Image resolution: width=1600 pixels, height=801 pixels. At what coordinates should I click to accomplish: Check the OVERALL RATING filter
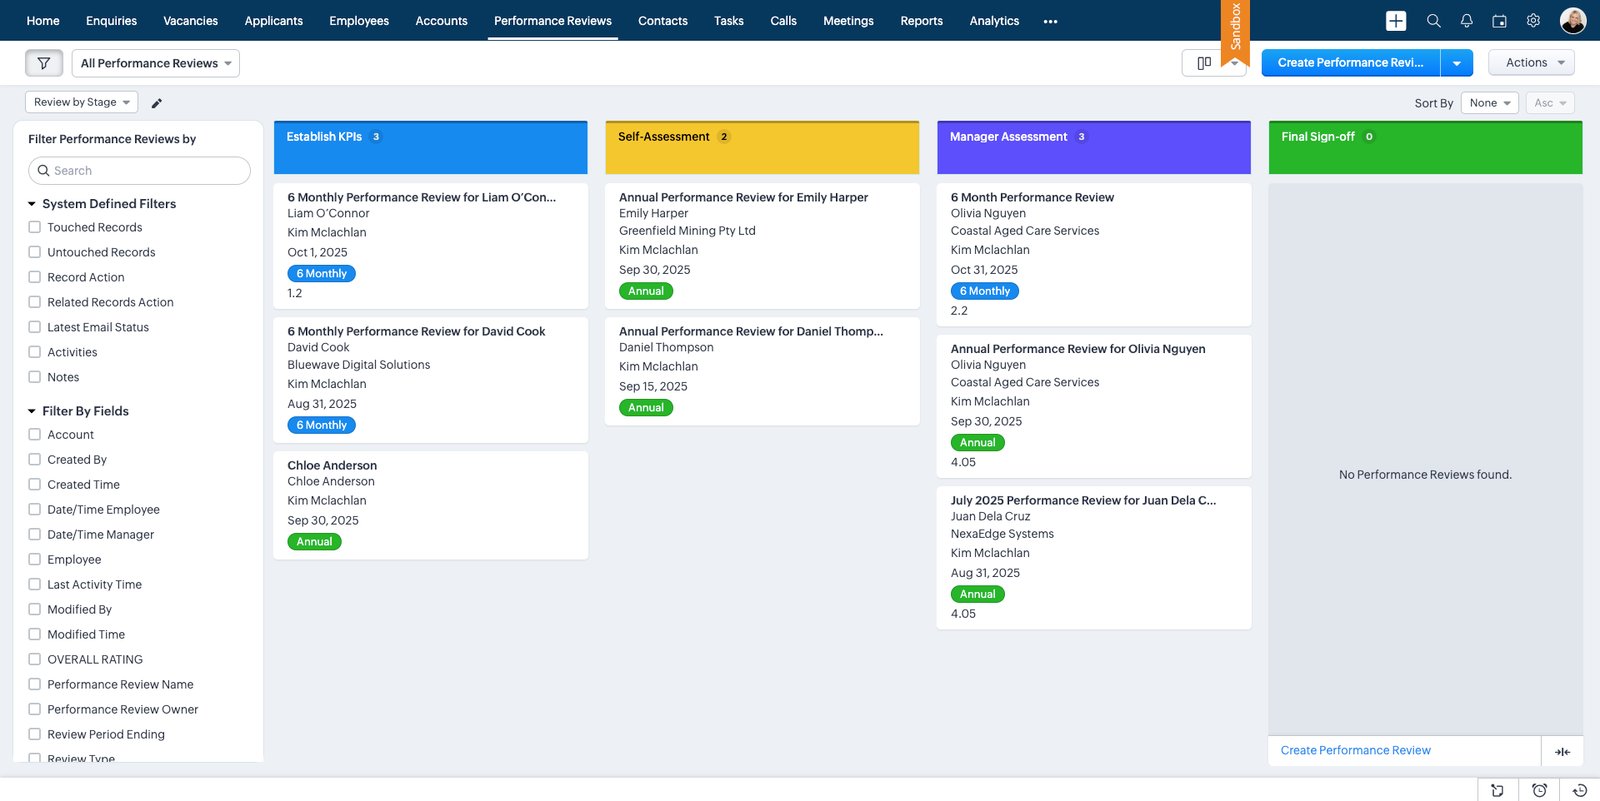(35, 659)
